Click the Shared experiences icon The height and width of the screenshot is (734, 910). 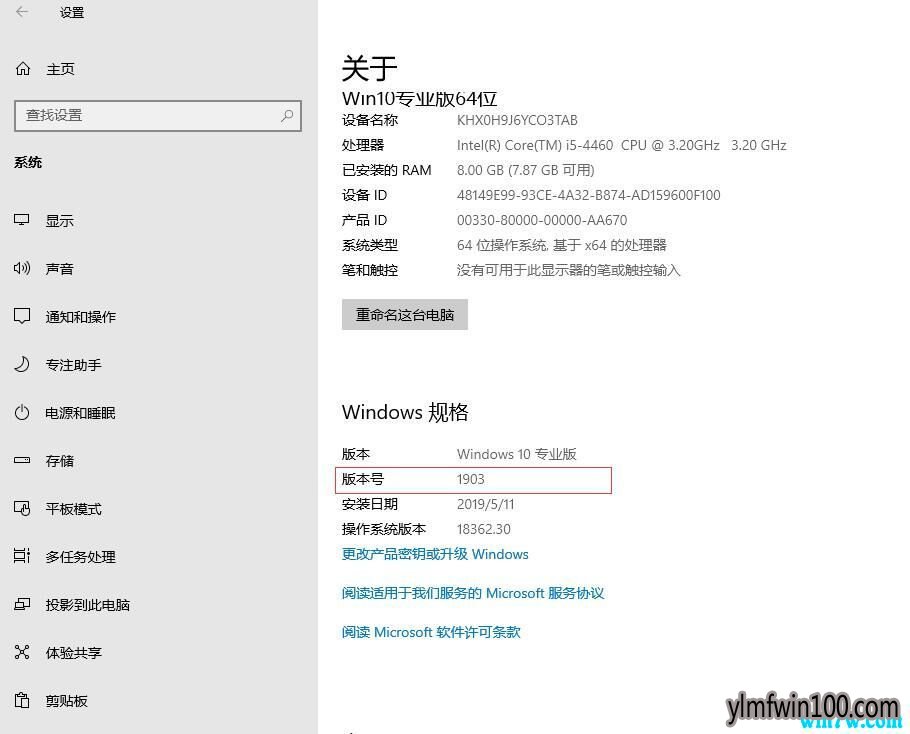coord(21,652)
